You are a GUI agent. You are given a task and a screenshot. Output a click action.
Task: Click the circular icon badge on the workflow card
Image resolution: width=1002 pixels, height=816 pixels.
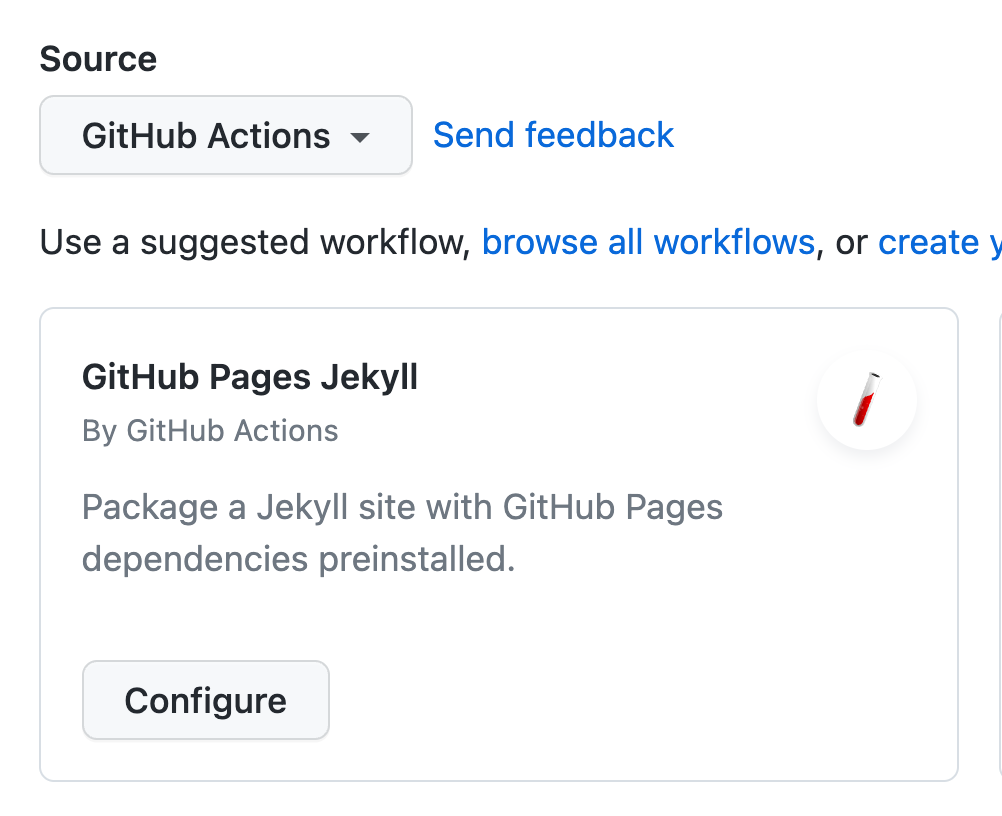coord(867,399)
